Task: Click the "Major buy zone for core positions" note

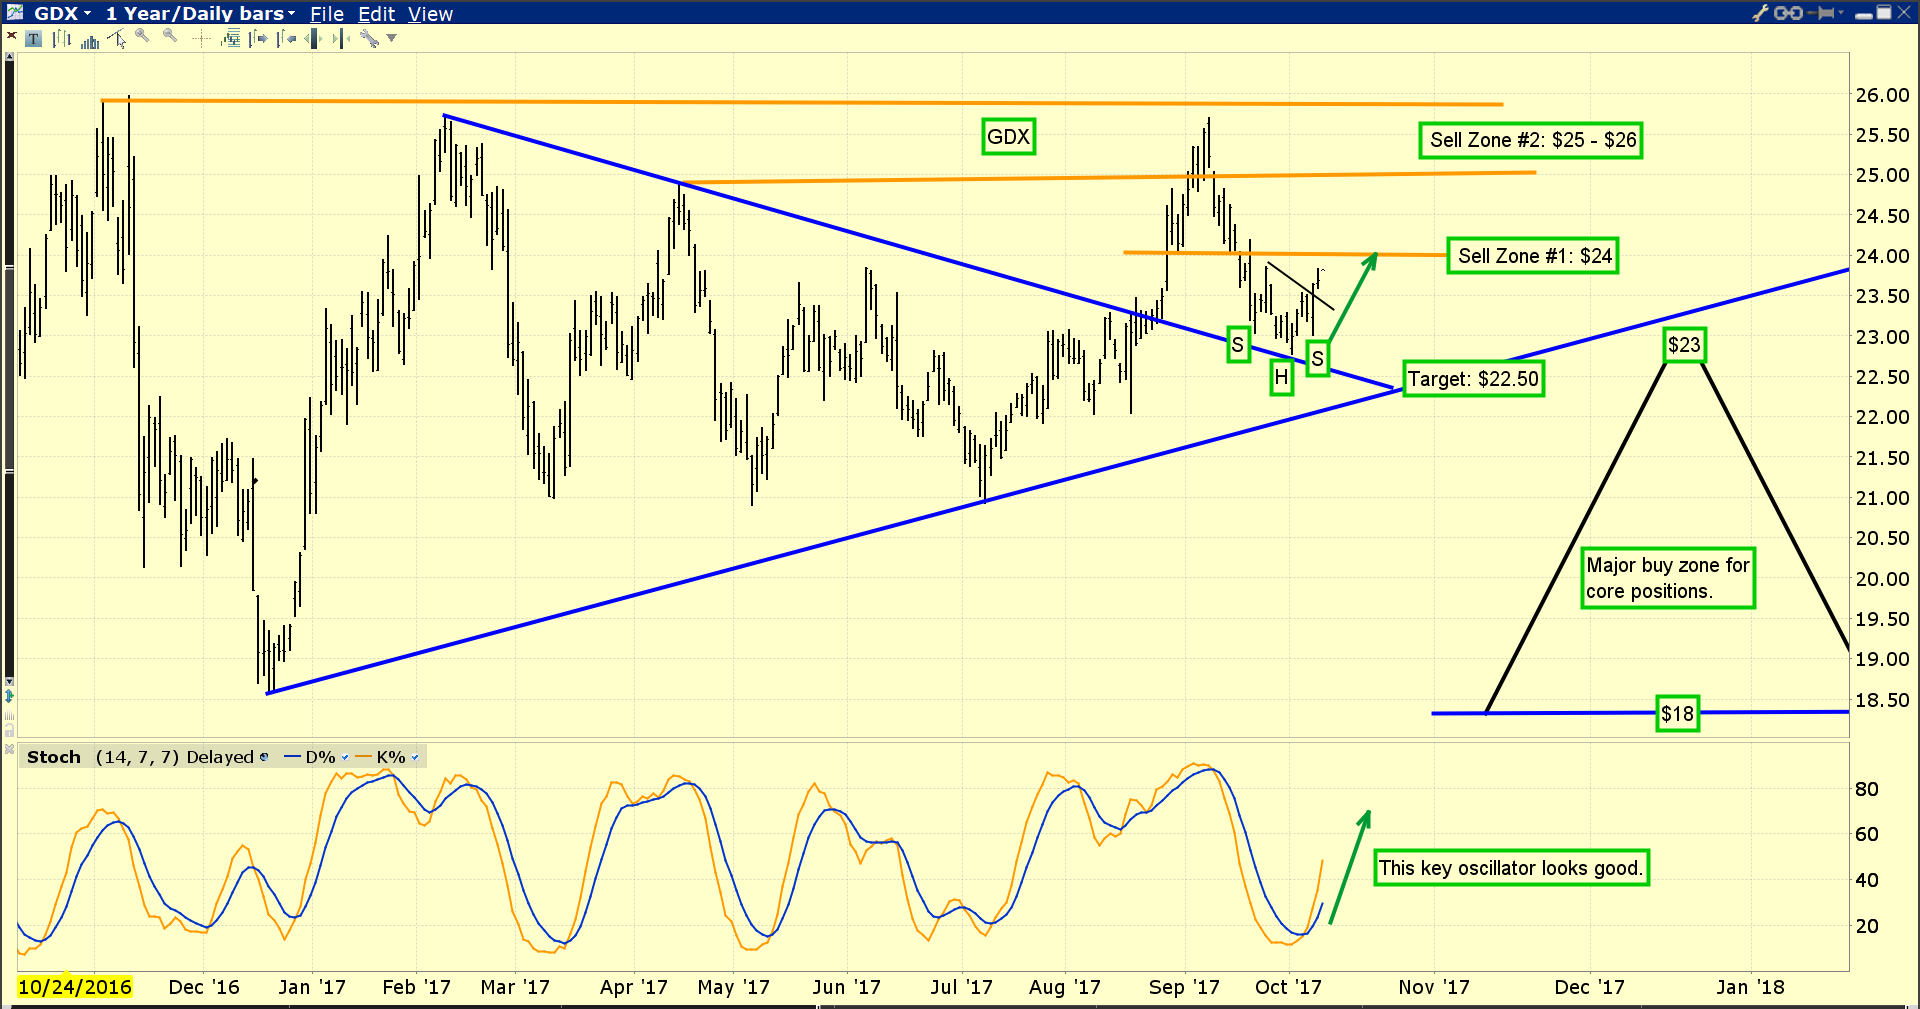Action: click(1667, 578)
